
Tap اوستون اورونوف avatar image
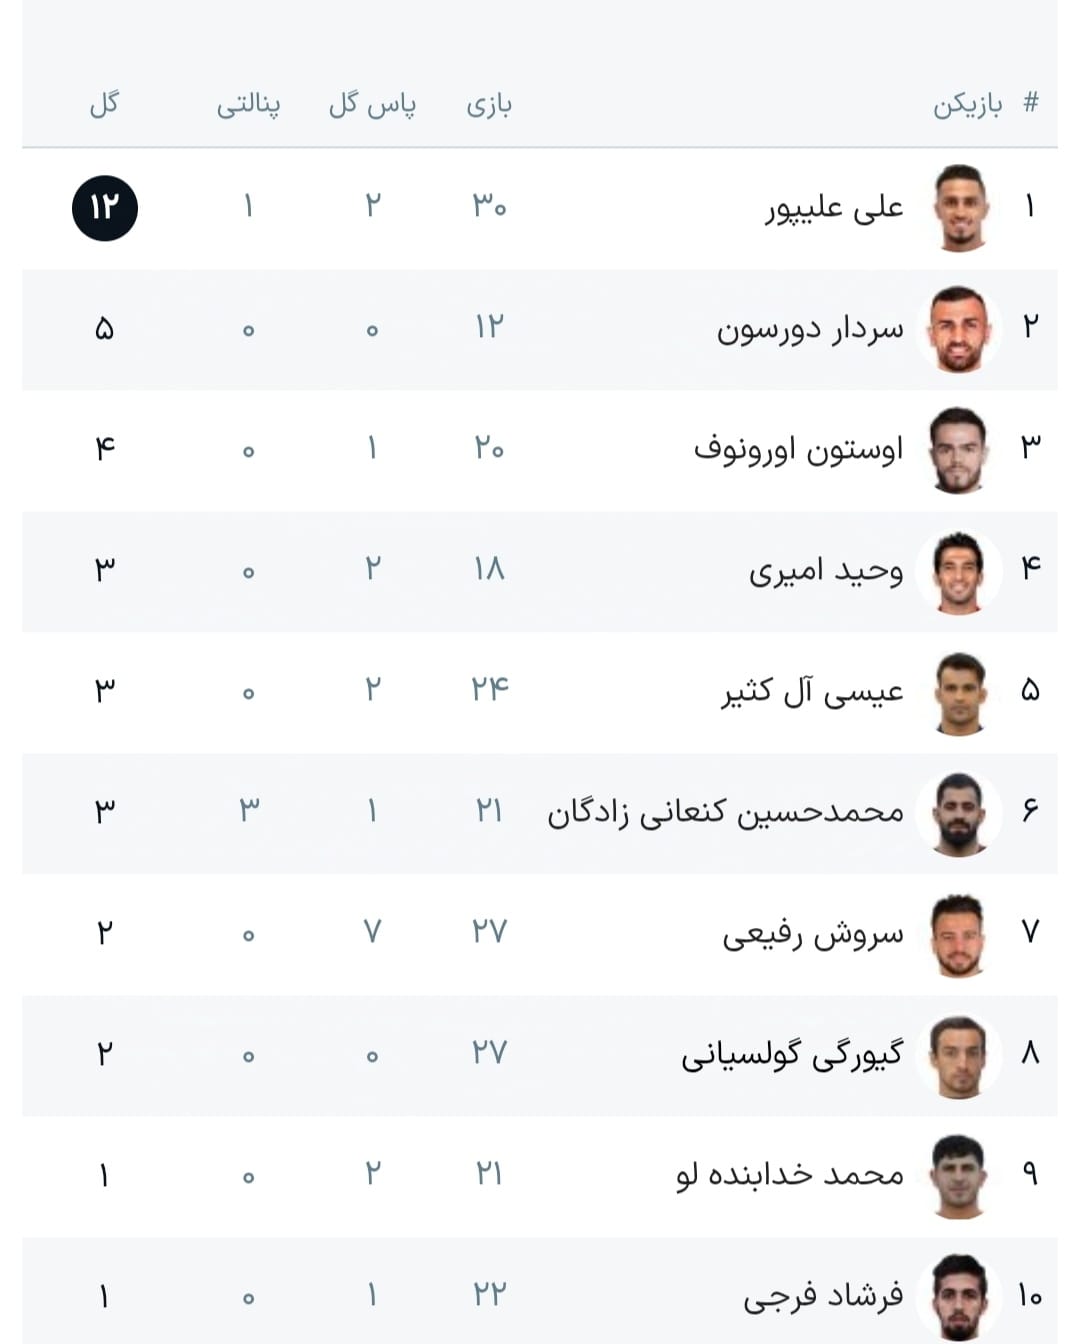(960, 450)
